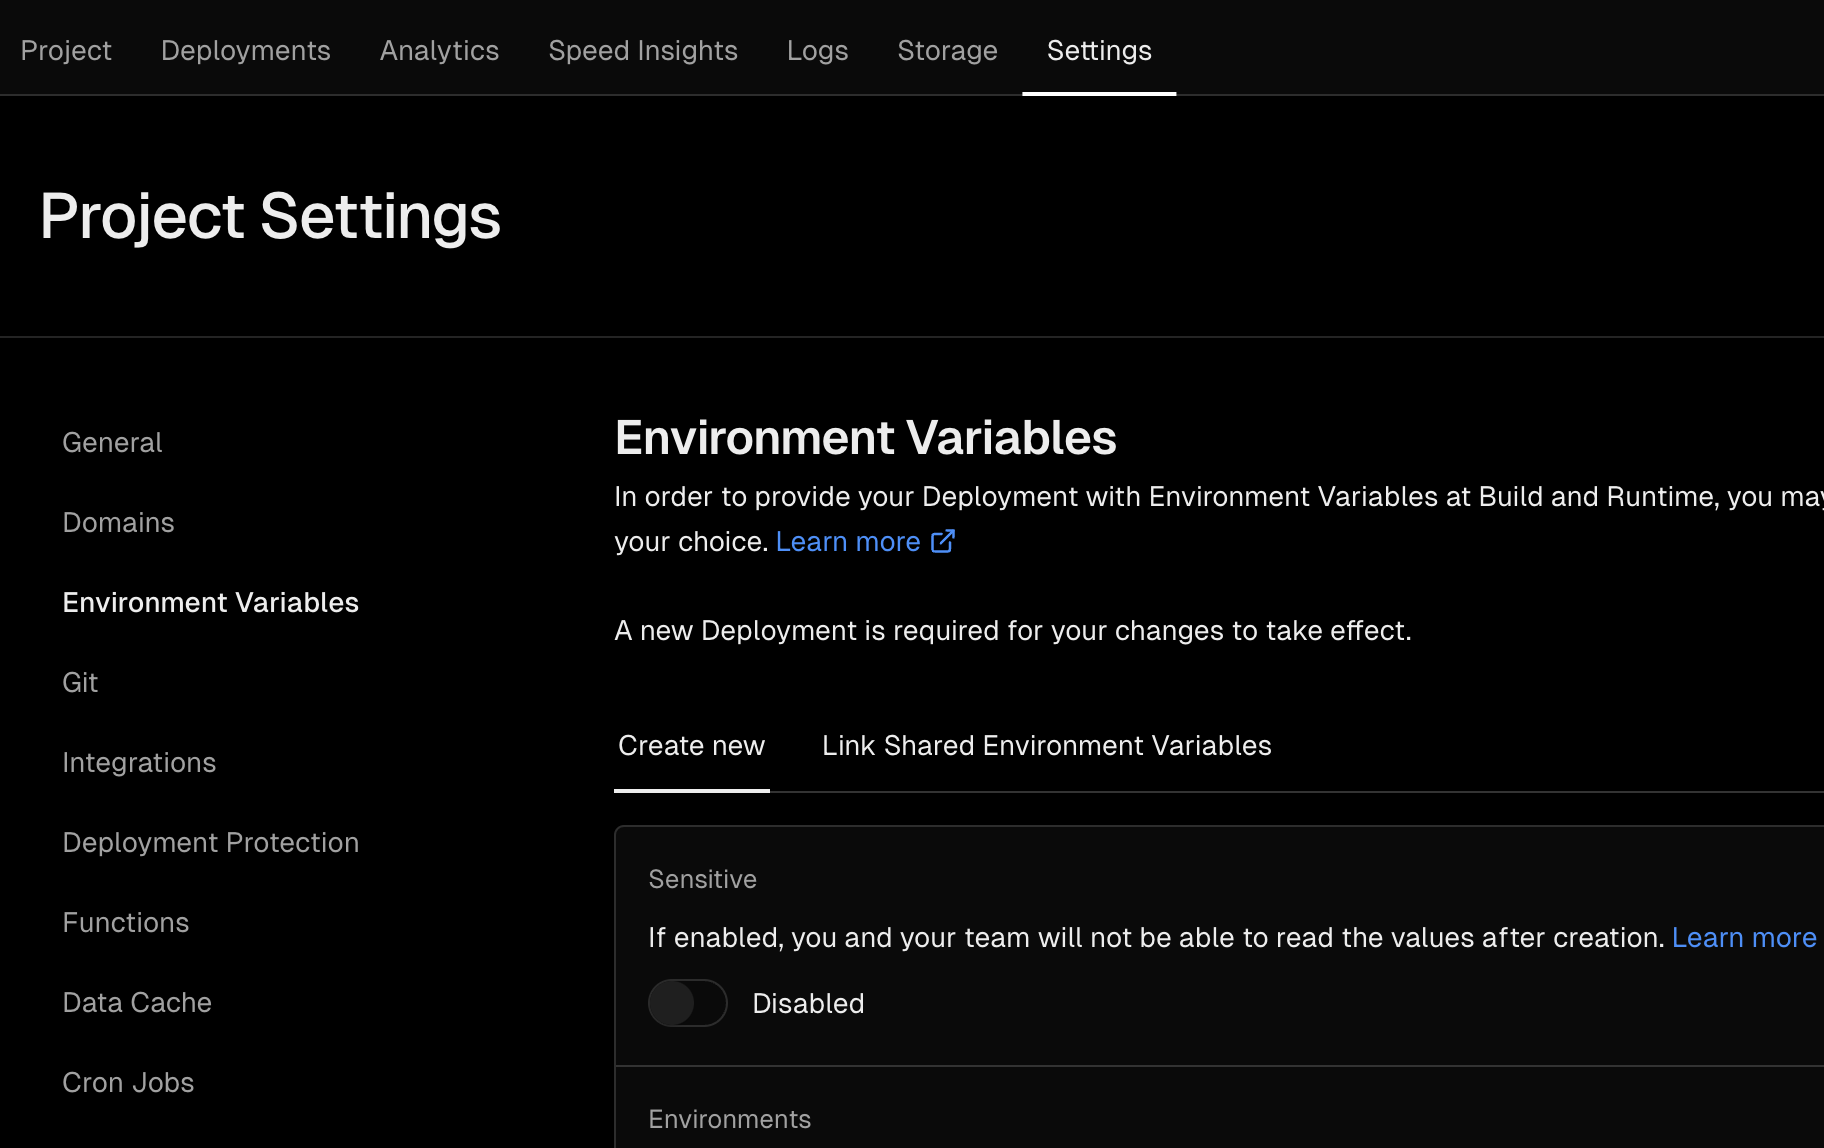Navigate to Cron Jobs settings
1824x1148 pixels.
point(128,1082)
